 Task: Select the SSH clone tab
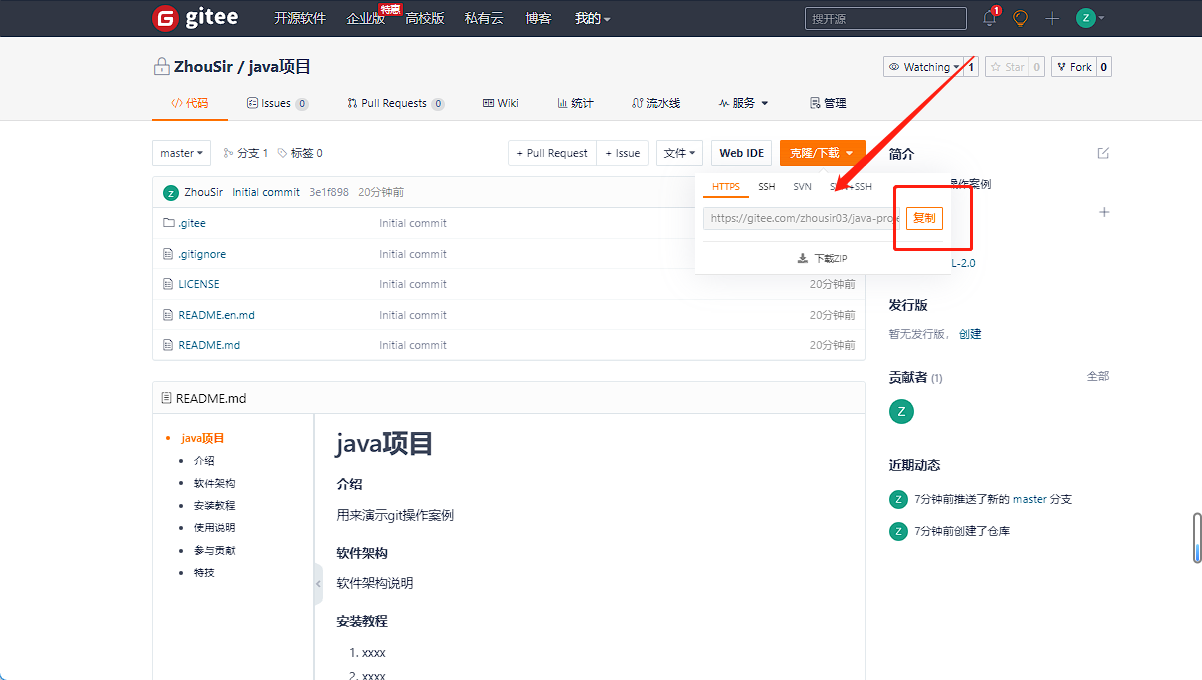click(x=766, y=187)
